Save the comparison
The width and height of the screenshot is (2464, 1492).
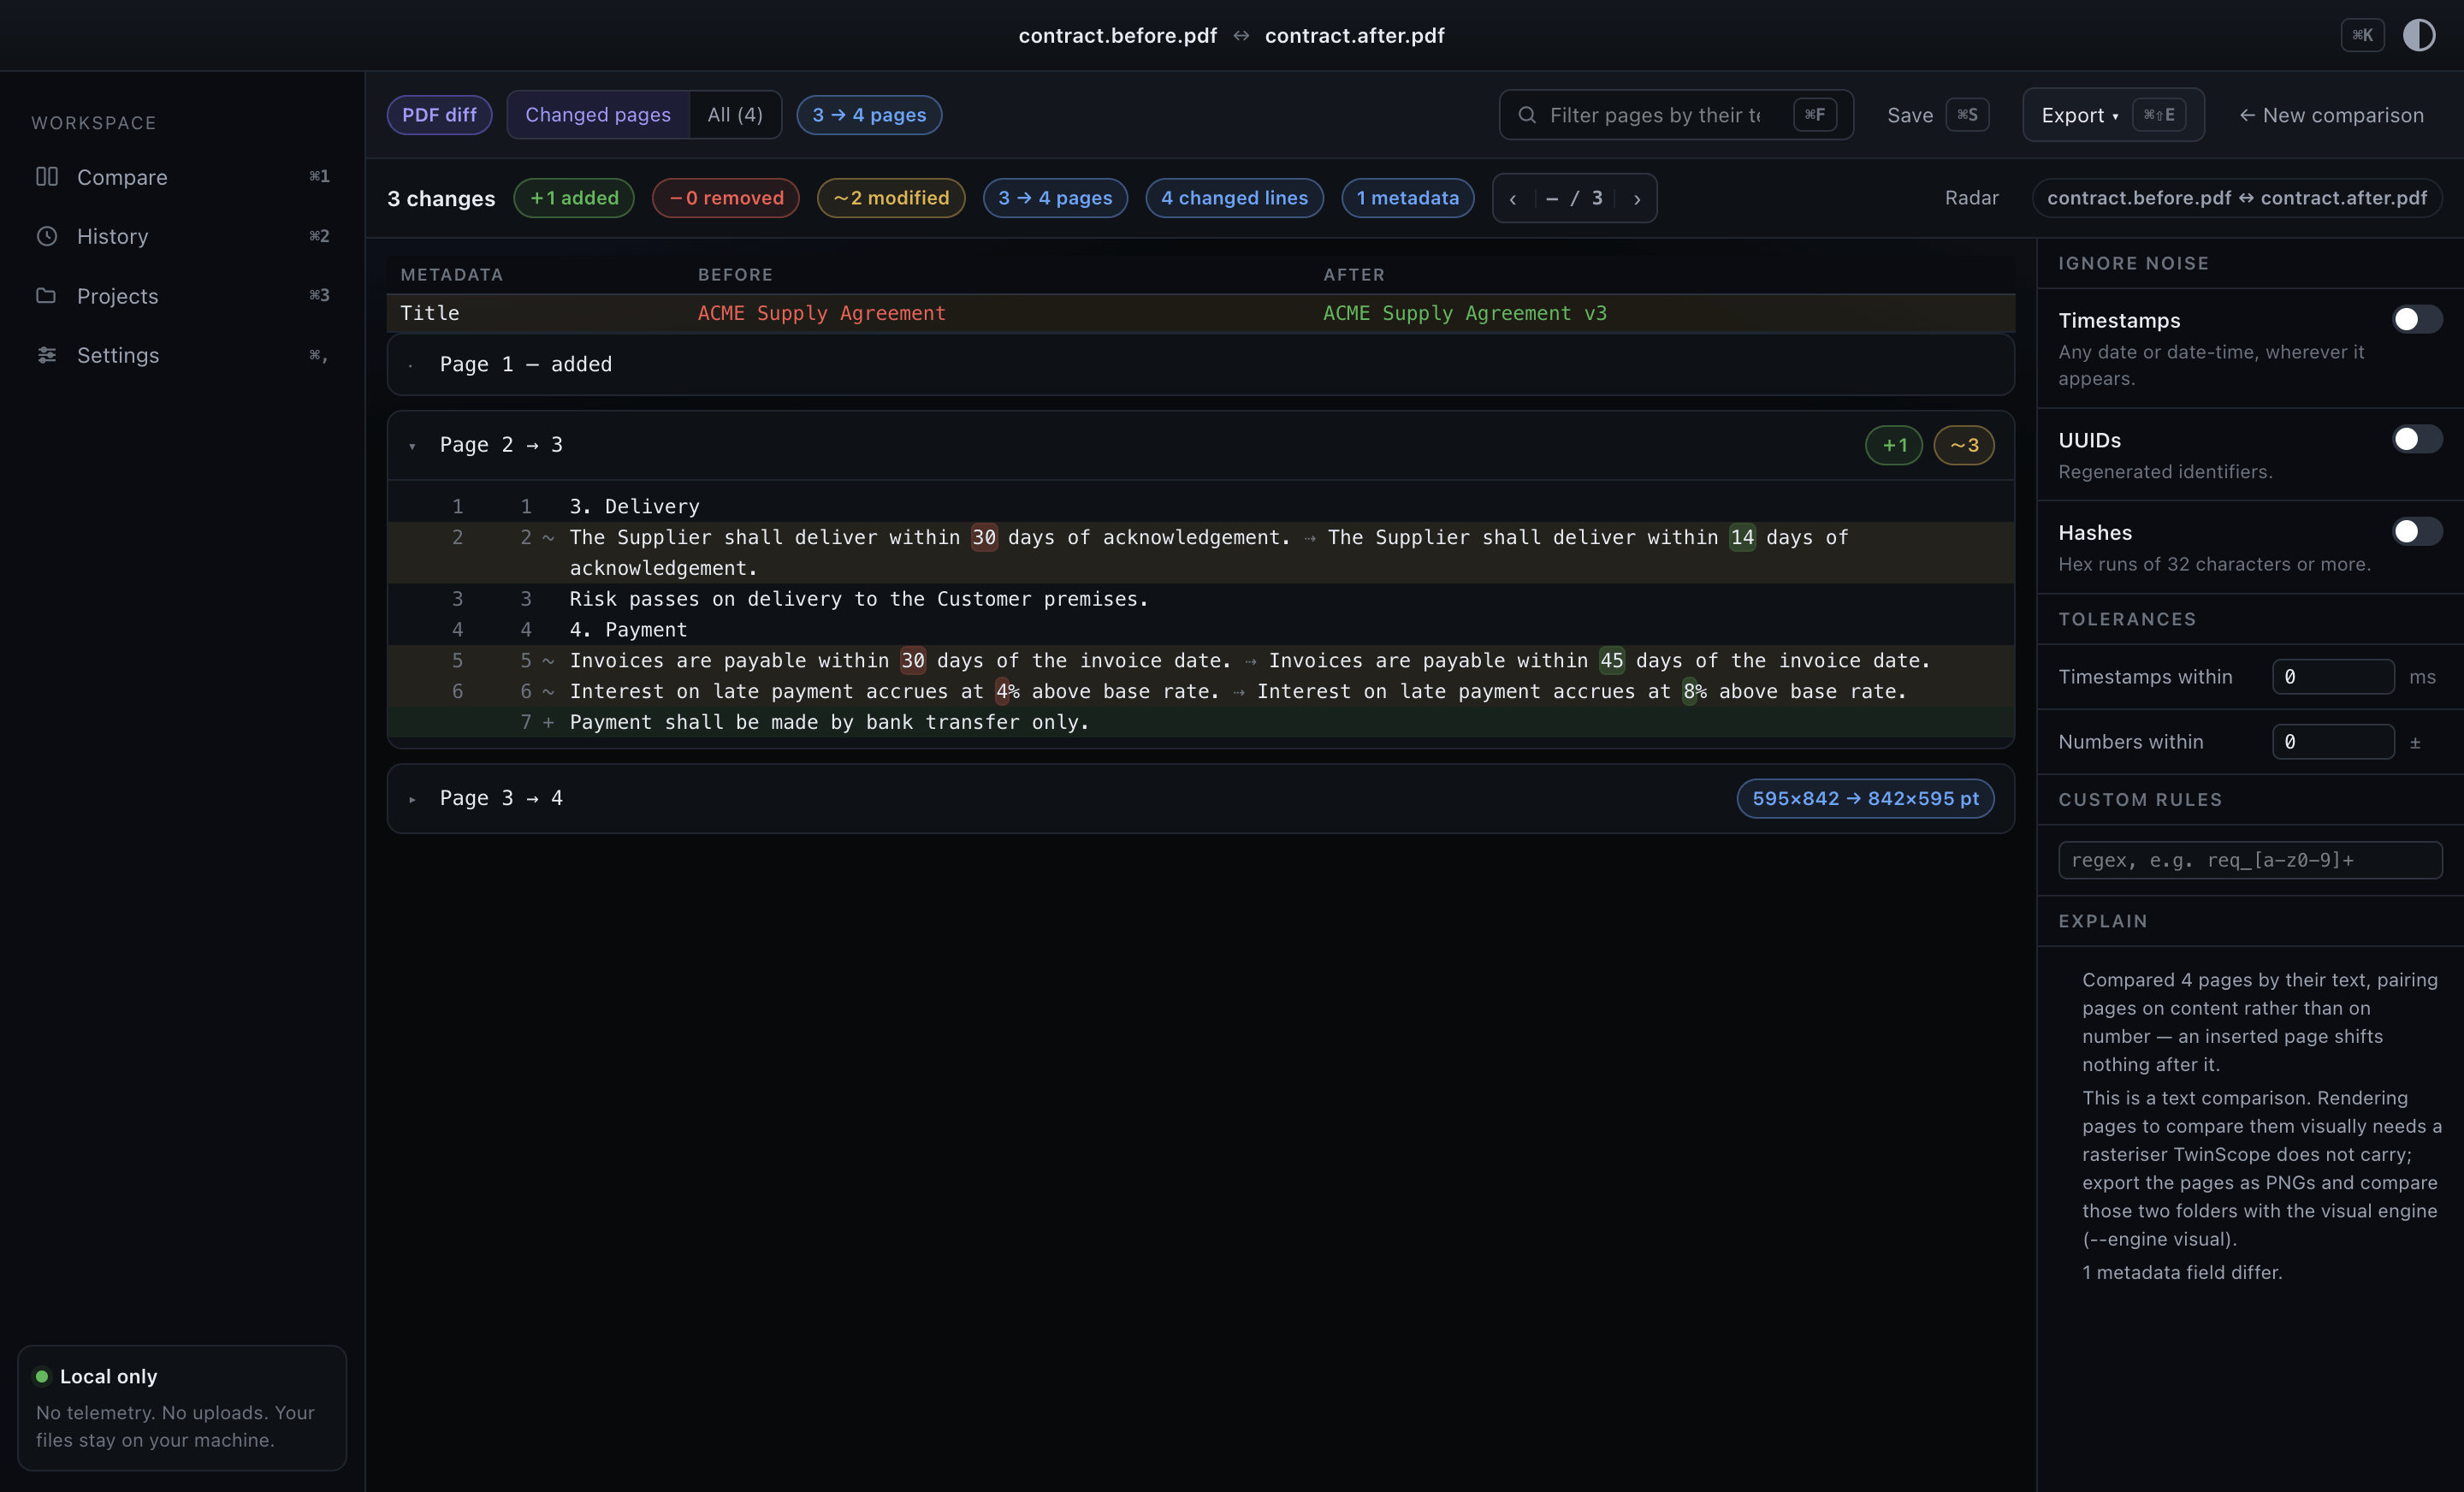(1937, 115)
